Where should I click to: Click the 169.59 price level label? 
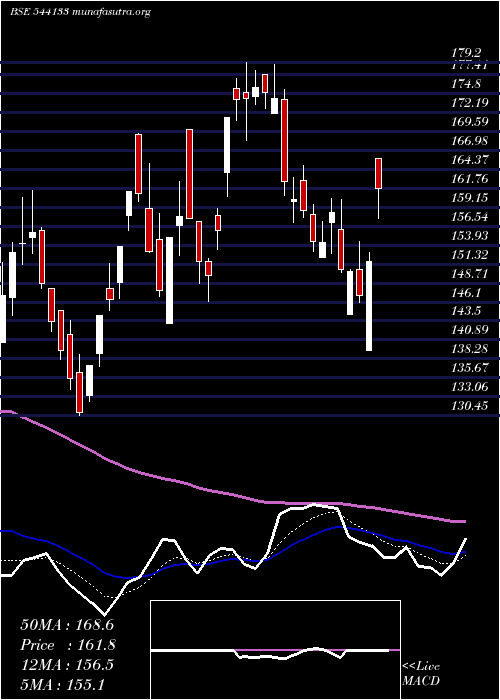point(471,121)
